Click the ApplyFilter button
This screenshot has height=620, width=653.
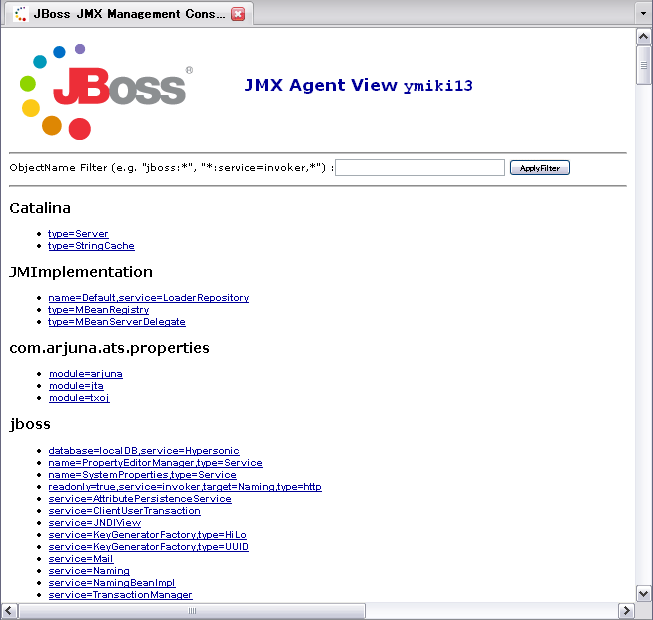click(x=540, y=168)
